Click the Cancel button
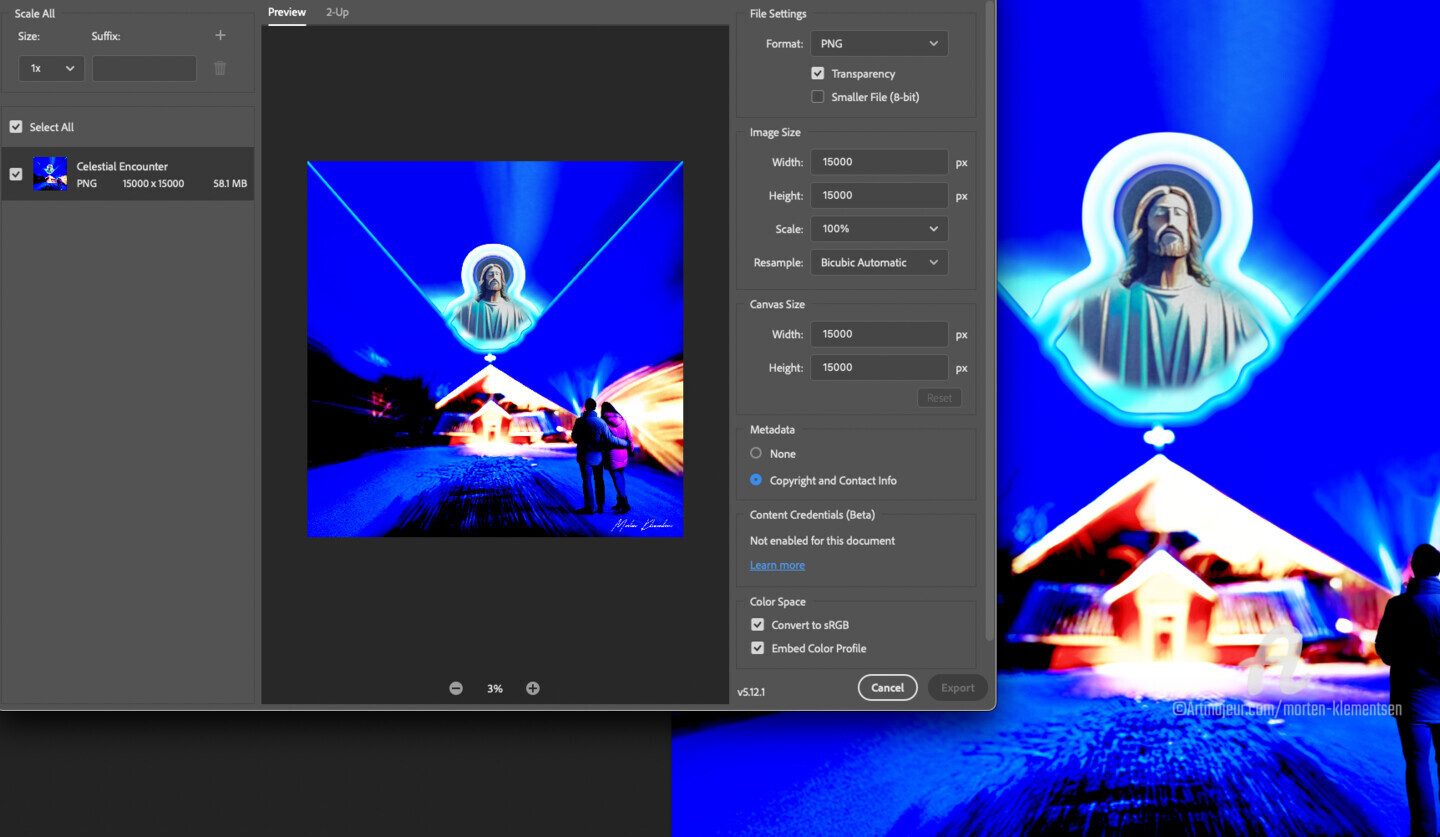The height and width of the screenshot is (837, 1440). pyautogui.click(x=887, y=688)
